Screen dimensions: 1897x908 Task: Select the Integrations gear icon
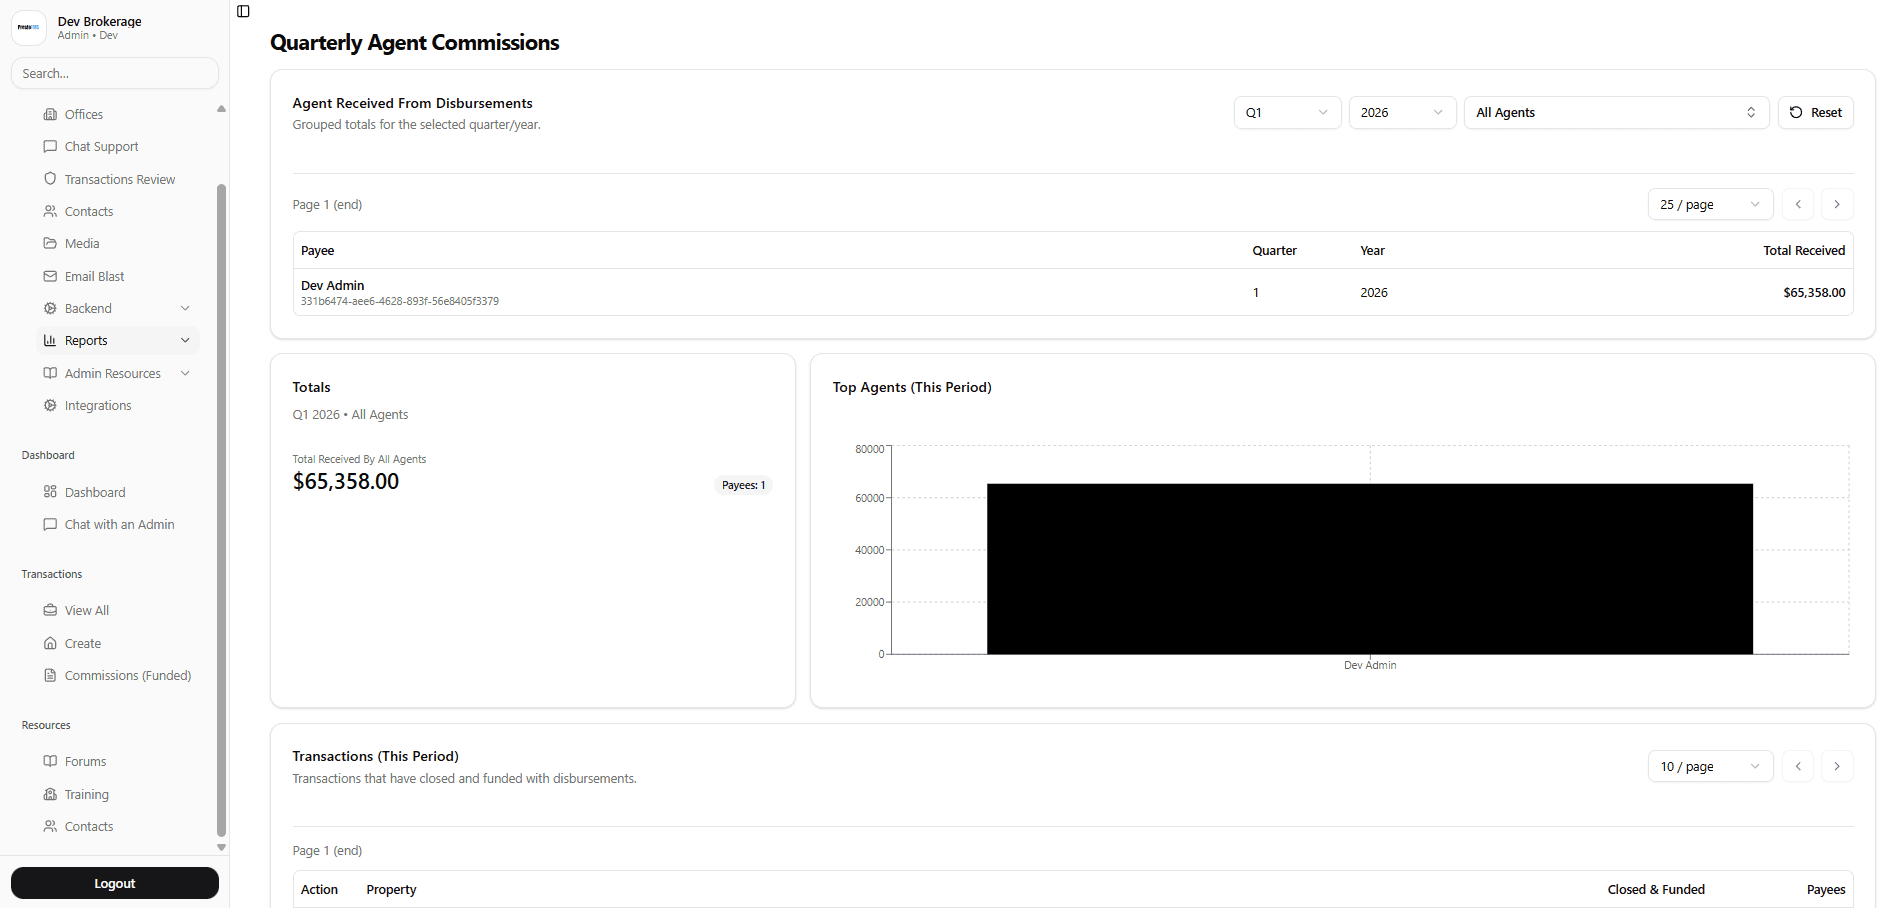pyautogui.click(x=51, y=405)
